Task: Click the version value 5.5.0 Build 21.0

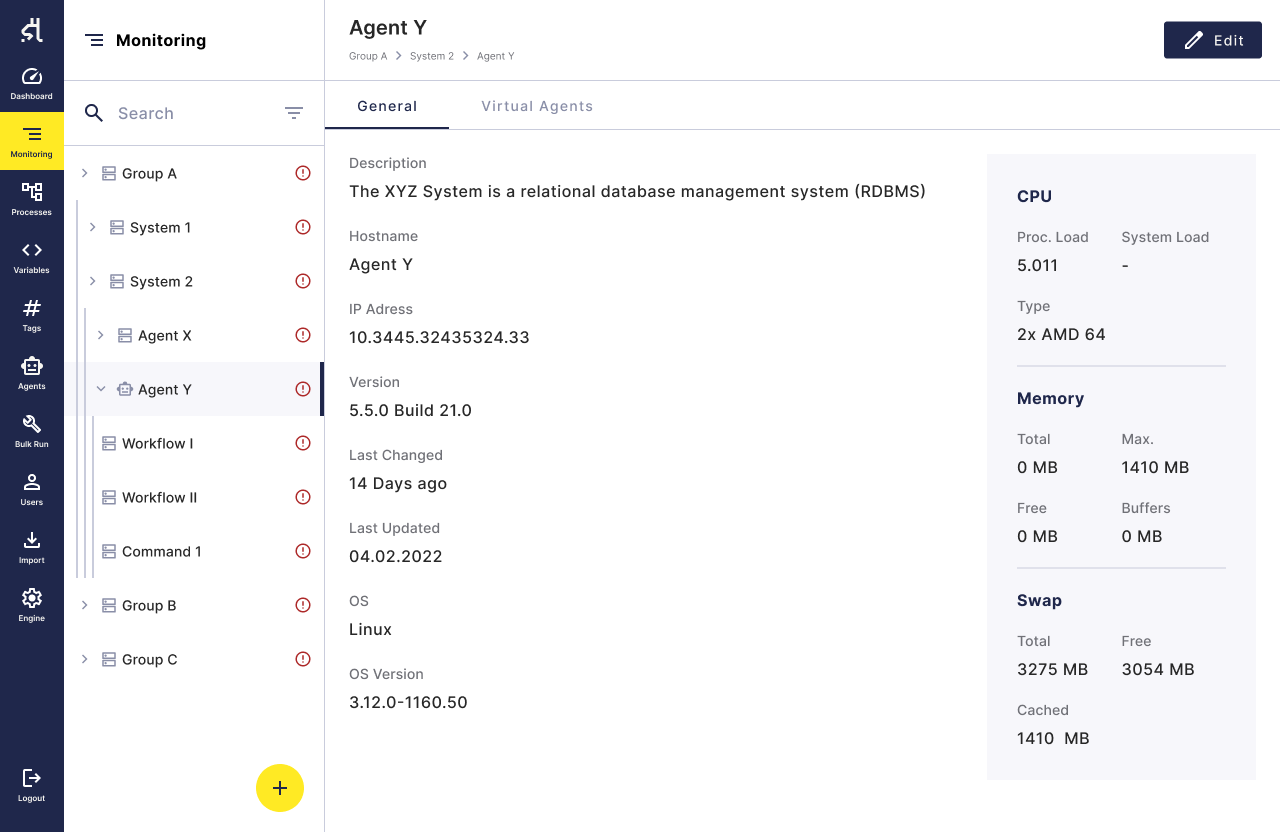Action: (x=410, y=410)
